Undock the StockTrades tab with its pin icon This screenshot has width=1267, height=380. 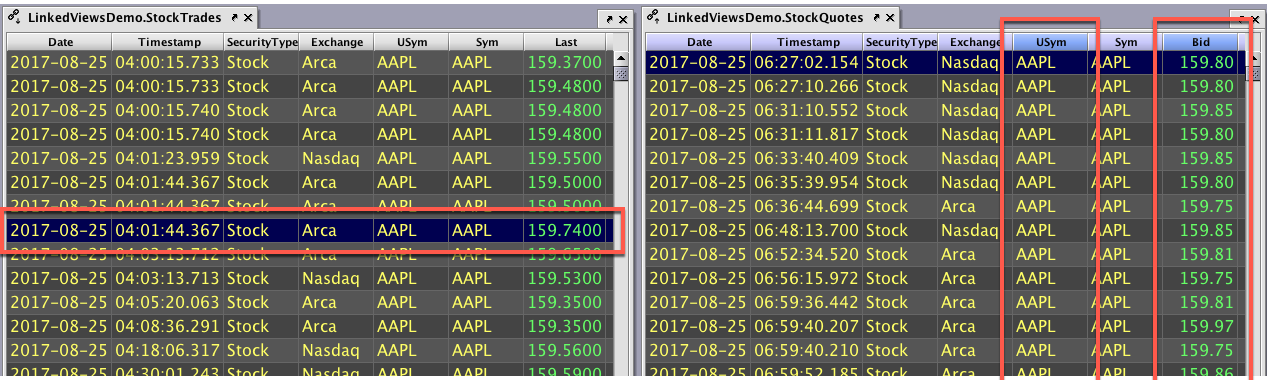pos(233,17)
